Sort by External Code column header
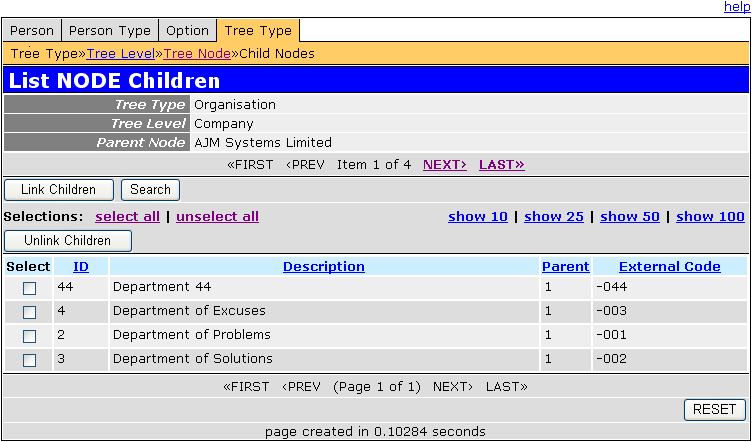This screenshot has height=442, width=752. [669, 266]
